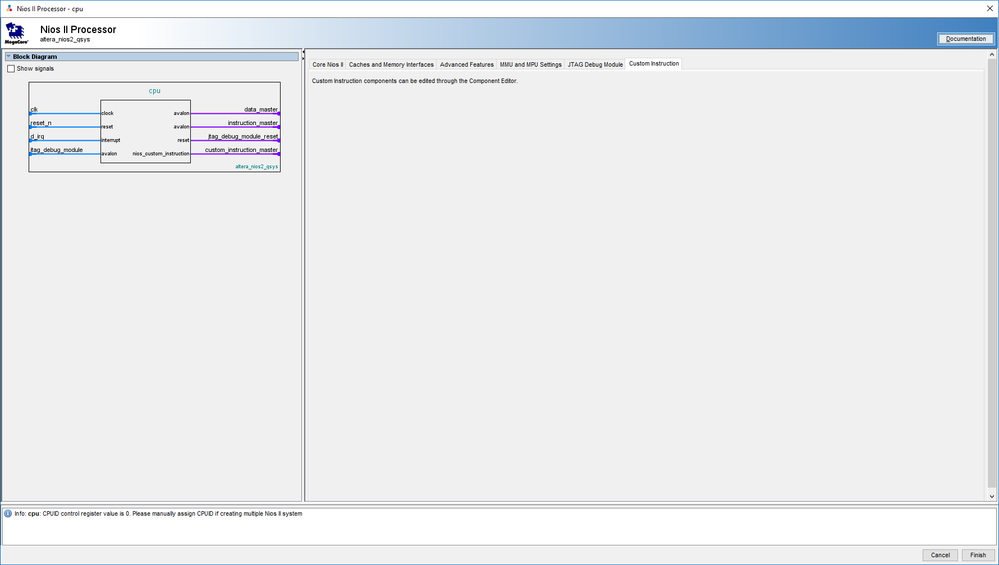Click the Nios II Processor header title
Screen dimensions: 999x565
[78, 29]
